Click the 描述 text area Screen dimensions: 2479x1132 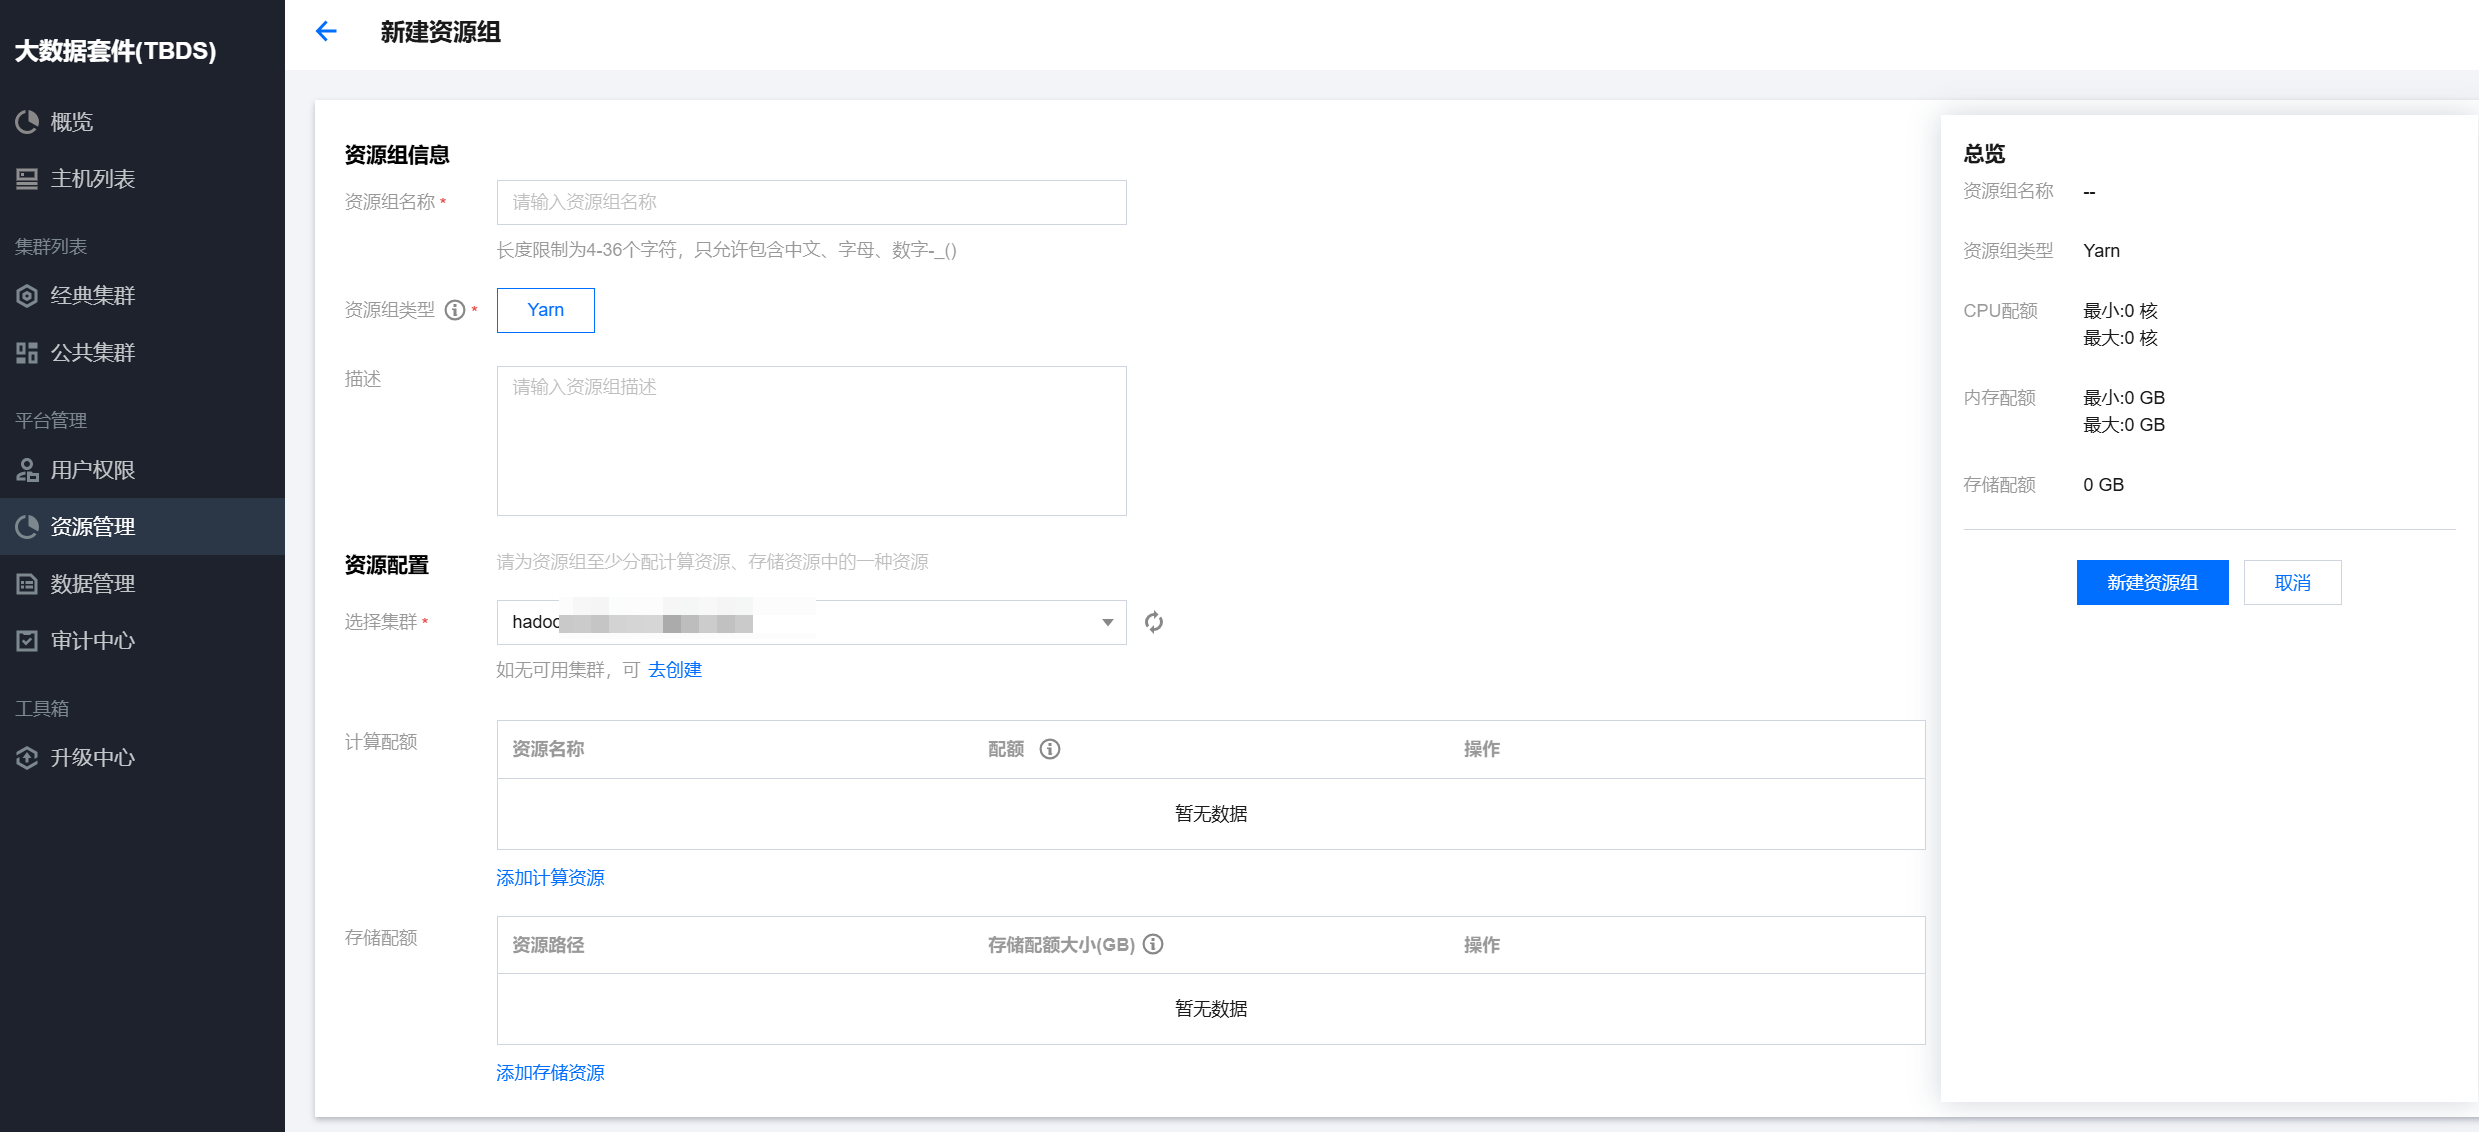810,440
